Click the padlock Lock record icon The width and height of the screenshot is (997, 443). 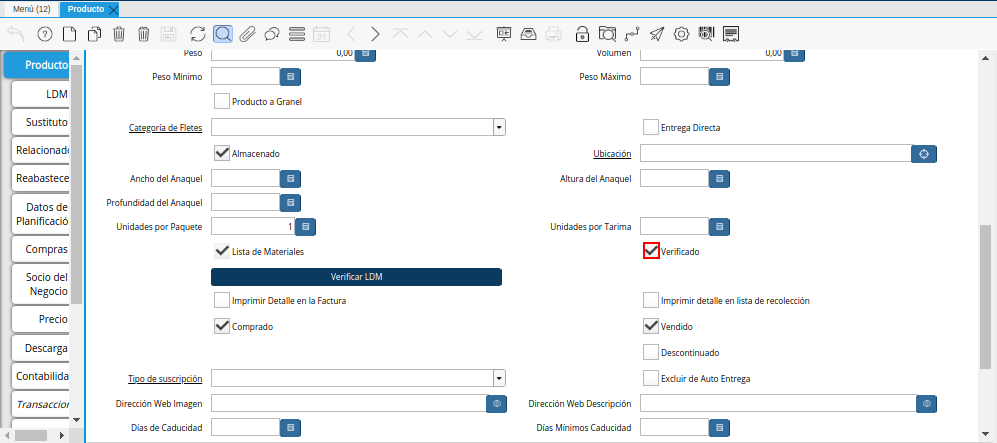(x=582, y=34)
